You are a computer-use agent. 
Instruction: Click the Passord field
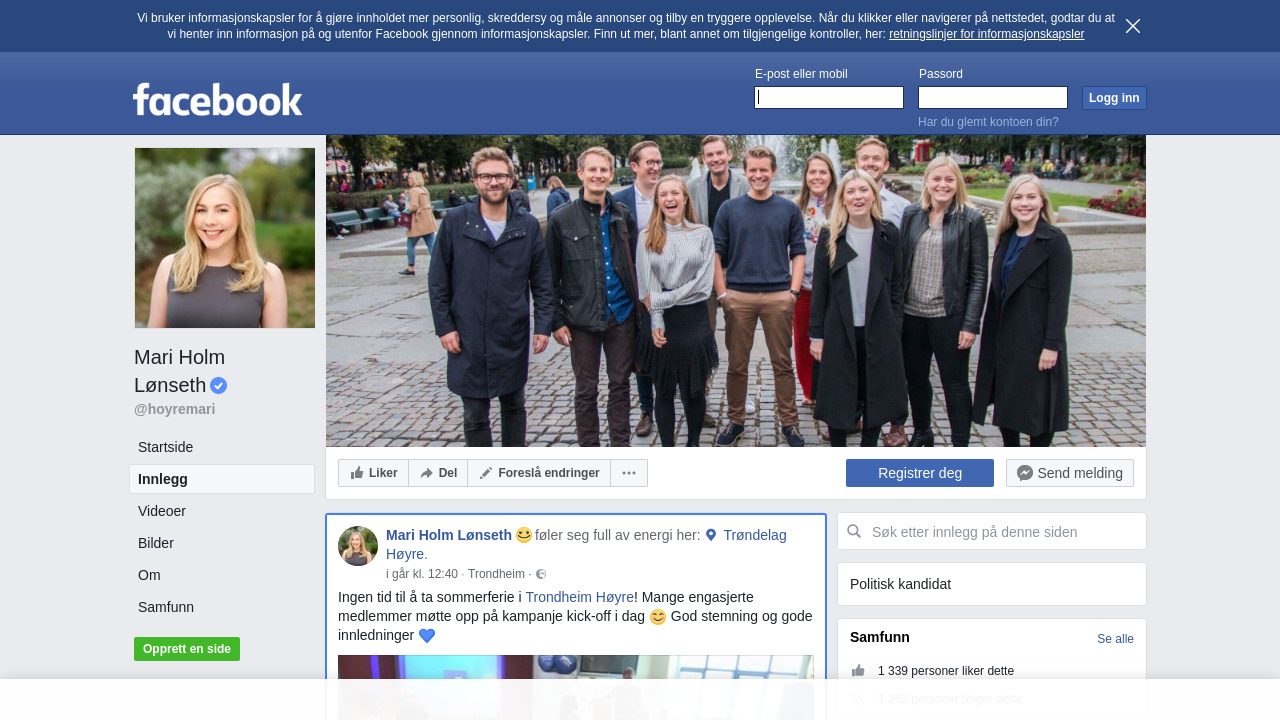pyautogui.click(x=993, y=97)
